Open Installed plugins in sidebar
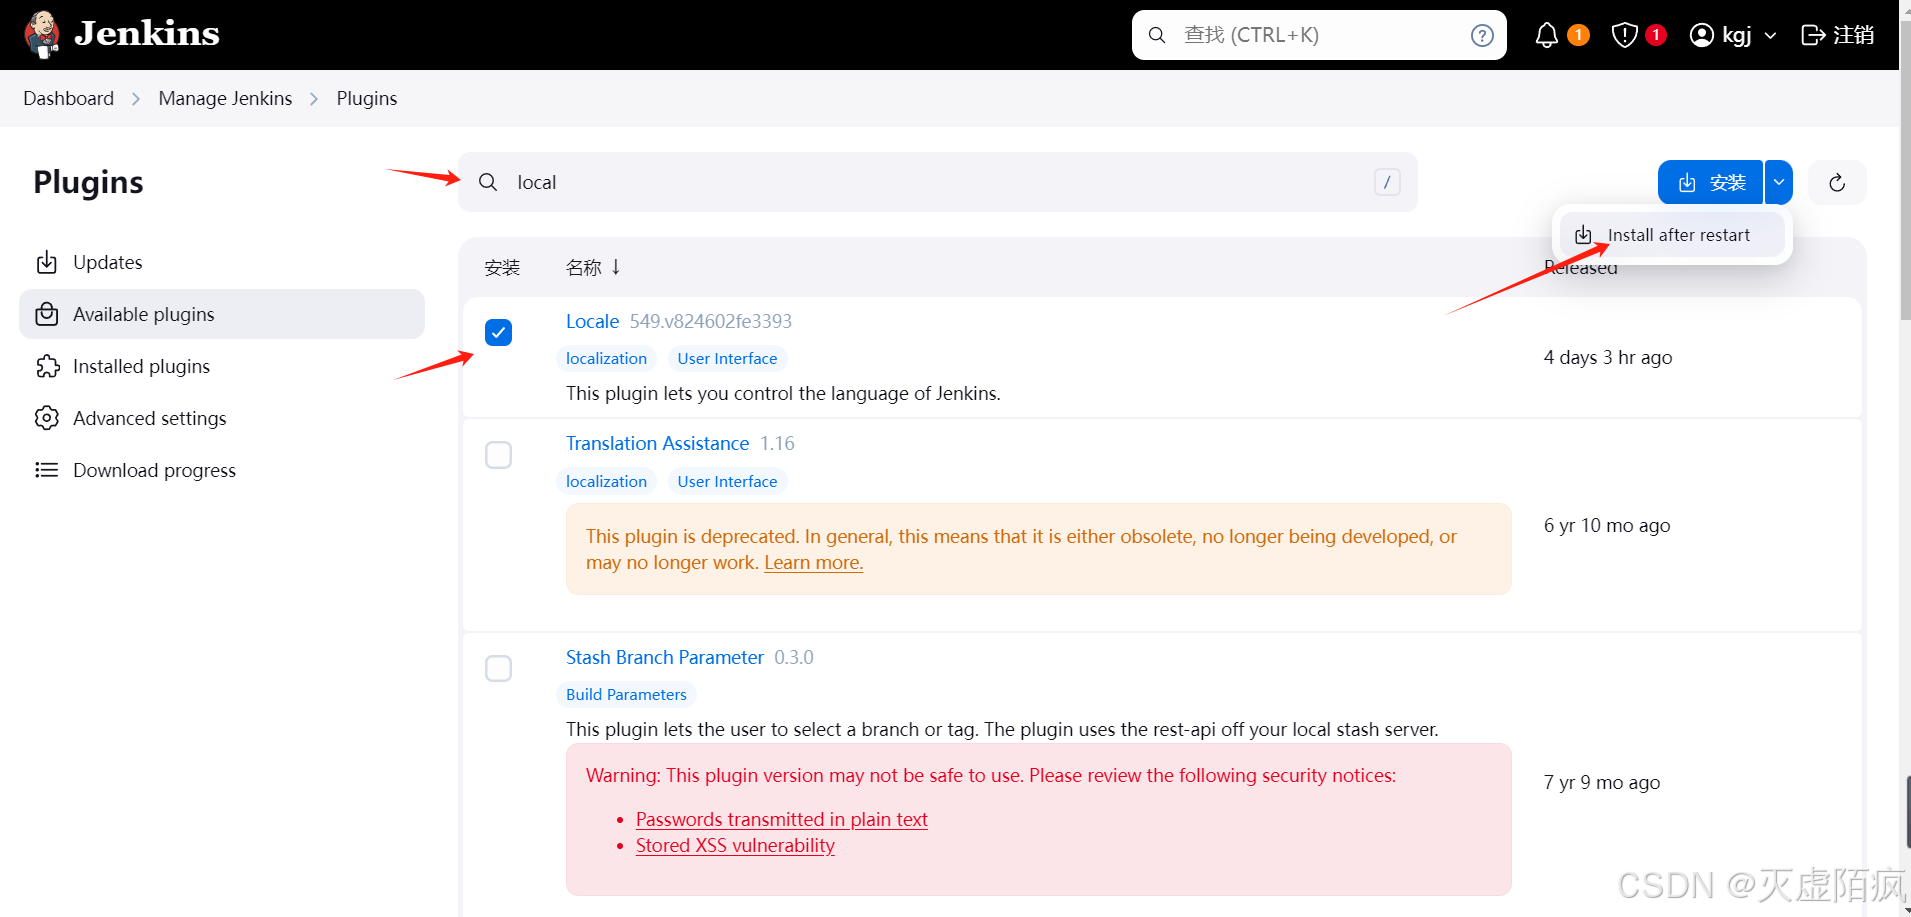Image resolution: width=1911 pixels, height=917 pixels. pos(222,366)
